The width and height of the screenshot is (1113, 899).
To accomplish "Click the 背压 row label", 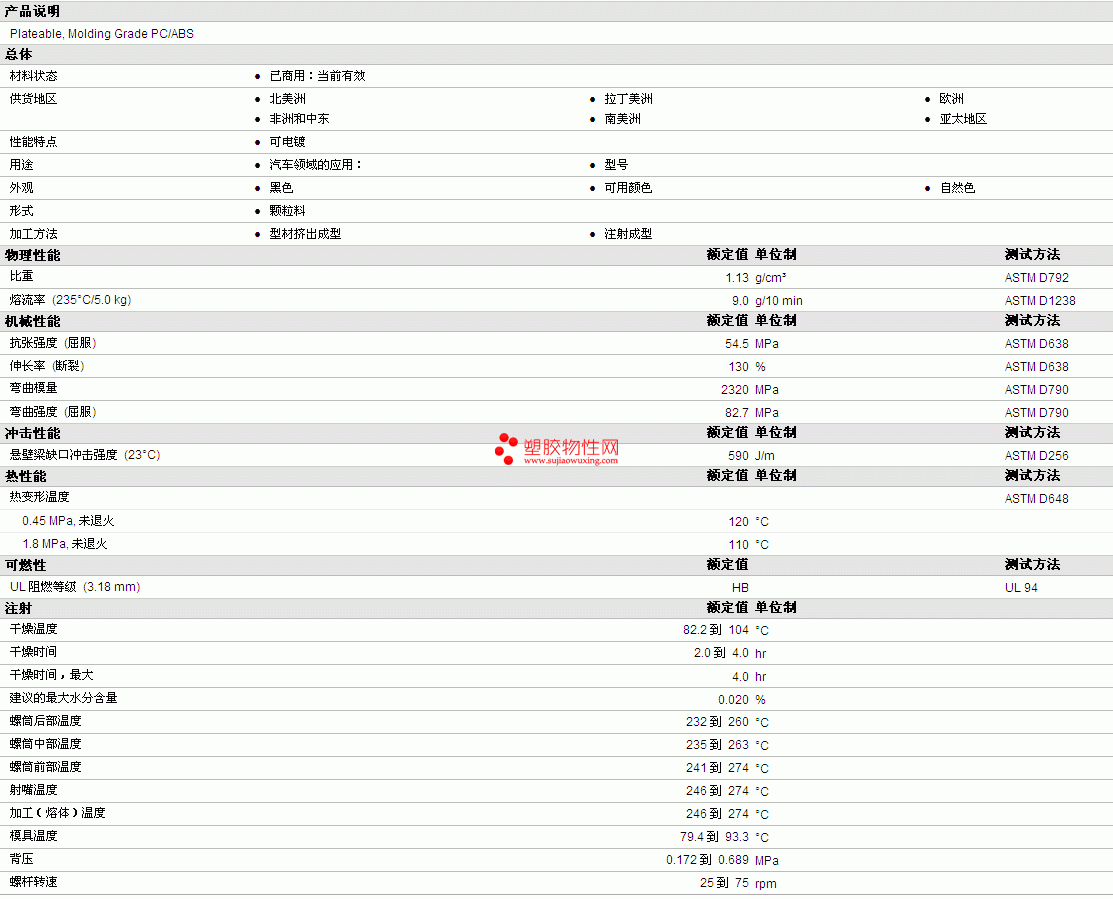I will click(21, 859).
